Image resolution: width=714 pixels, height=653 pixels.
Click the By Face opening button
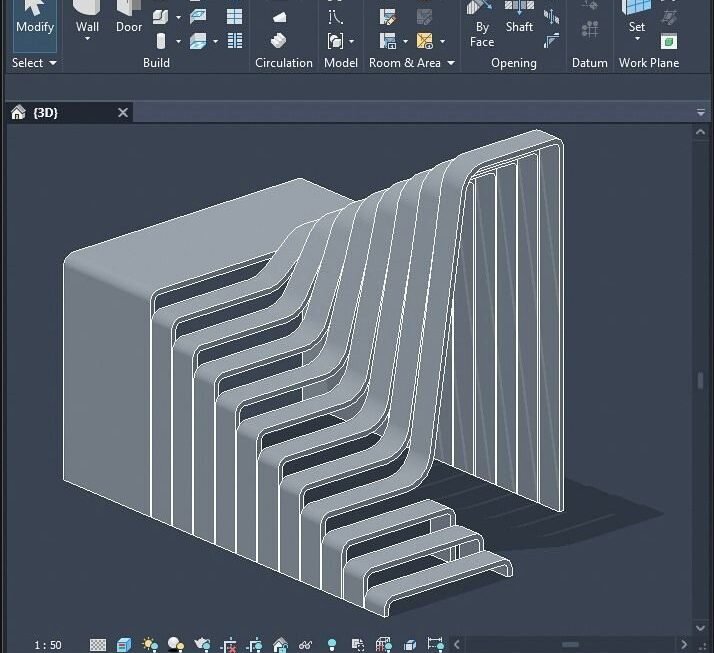click(x=482, y=26)
